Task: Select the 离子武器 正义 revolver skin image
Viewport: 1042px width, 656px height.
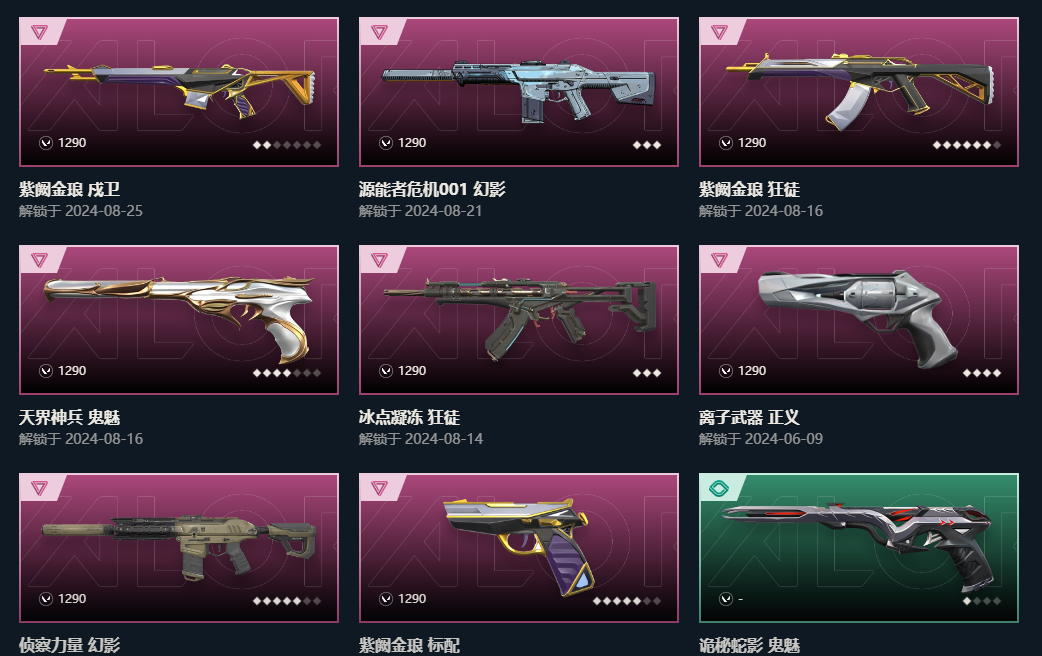Action: pos(859,320)
